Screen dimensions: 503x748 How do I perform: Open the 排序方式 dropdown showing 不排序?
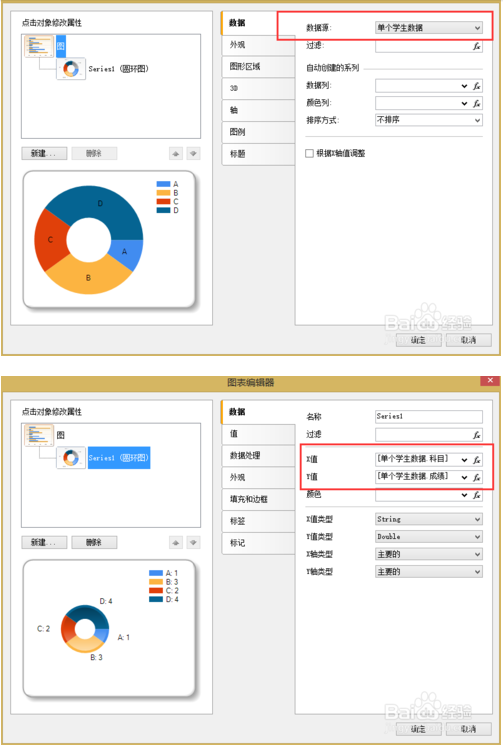(x=429, y=120)
